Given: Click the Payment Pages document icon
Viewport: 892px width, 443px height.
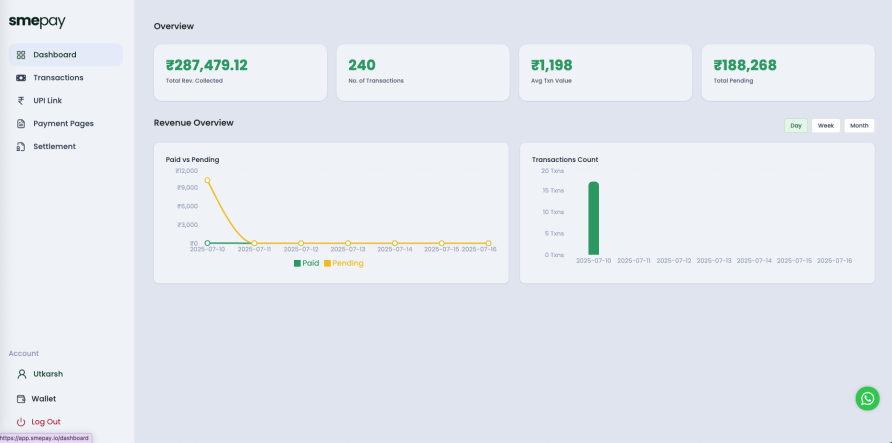Looking at the screenshot, I should (x=21, y=123).
